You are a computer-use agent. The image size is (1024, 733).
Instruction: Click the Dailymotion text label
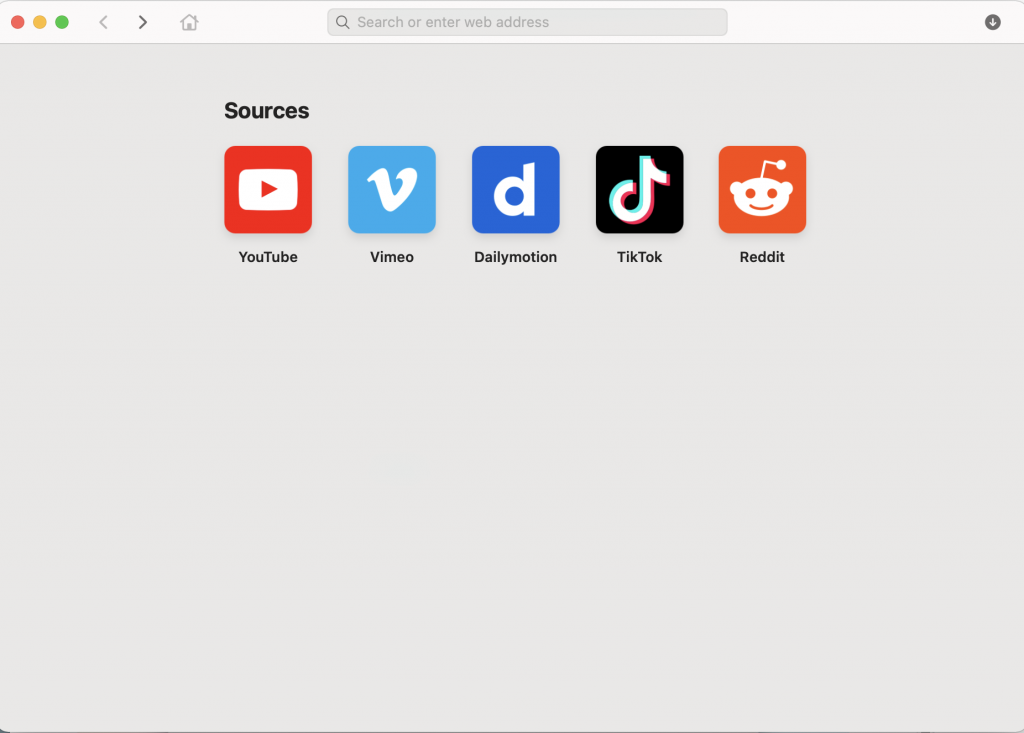click(516, 257)
